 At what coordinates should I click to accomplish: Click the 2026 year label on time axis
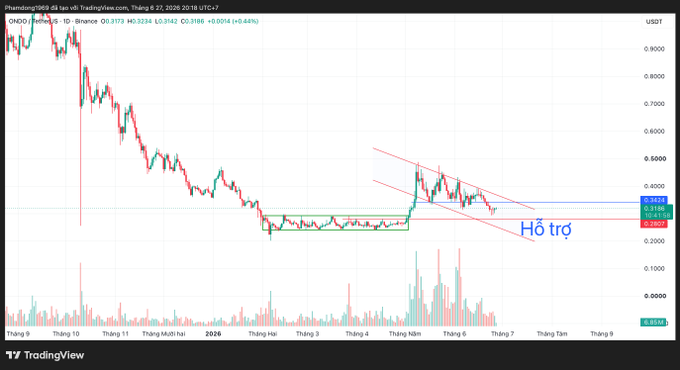pos(213,334)
